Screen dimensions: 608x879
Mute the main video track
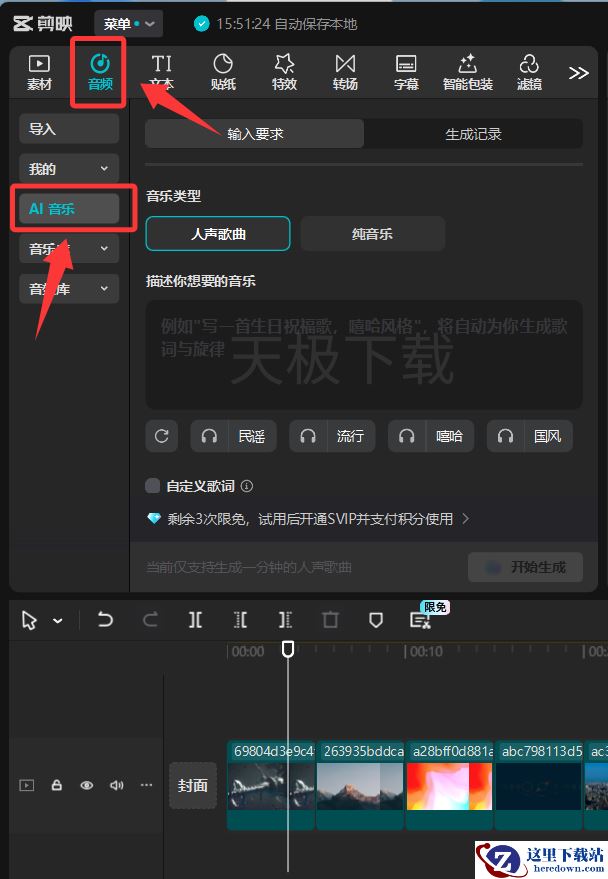(117, 785)
